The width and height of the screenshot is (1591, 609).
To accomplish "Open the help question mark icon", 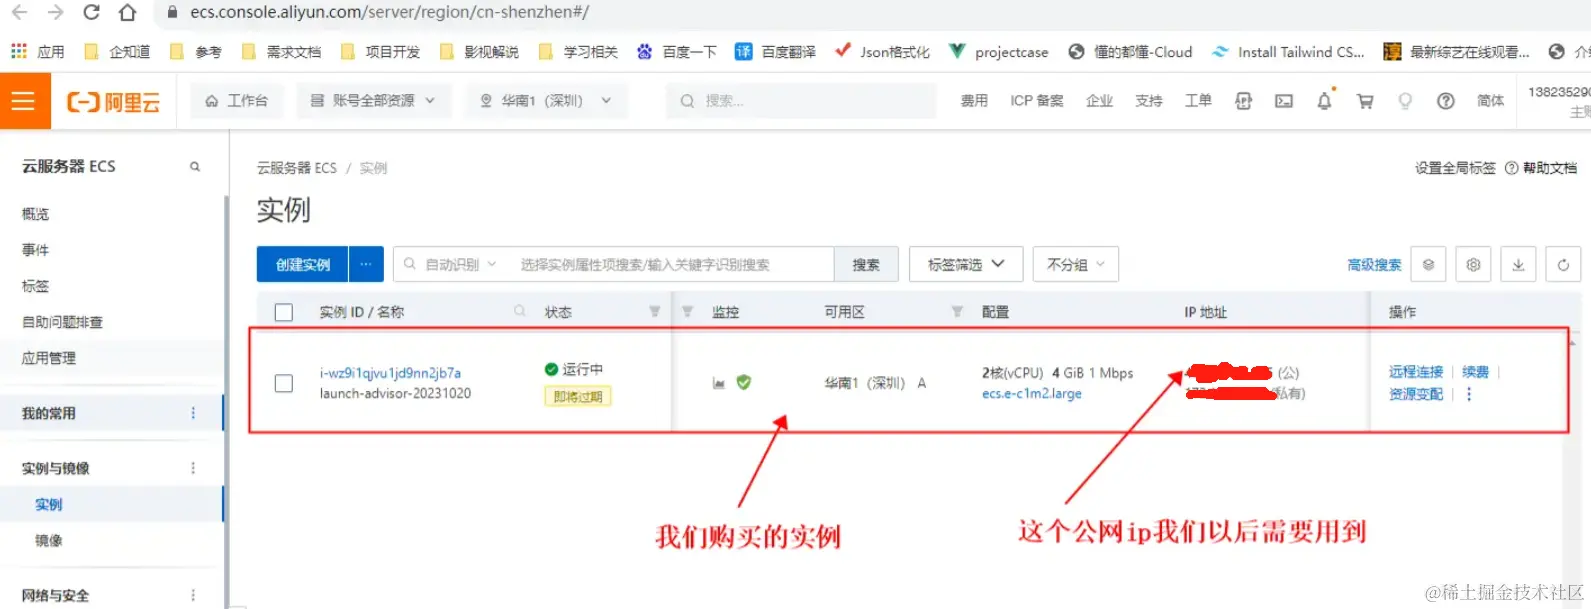I will (x=1446, y=101).
